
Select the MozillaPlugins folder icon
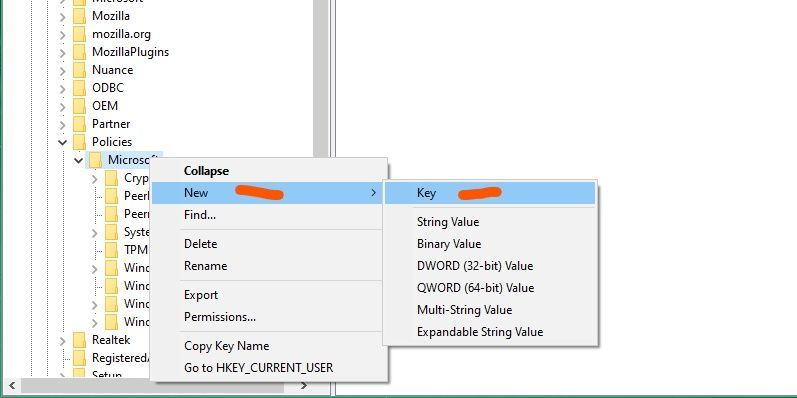pos(79,52)
